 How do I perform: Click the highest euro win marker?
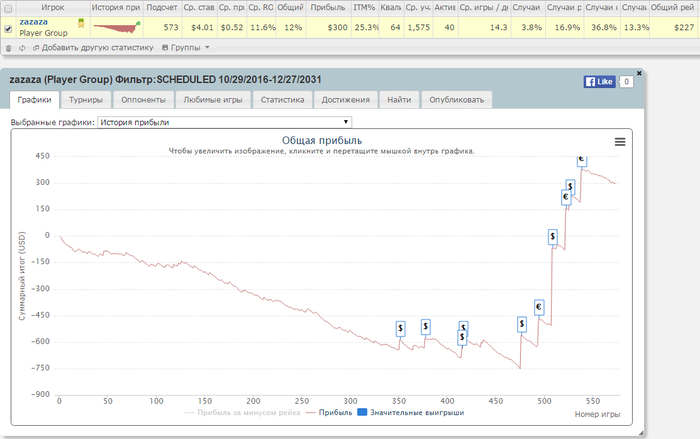click(x=581, y=160)
